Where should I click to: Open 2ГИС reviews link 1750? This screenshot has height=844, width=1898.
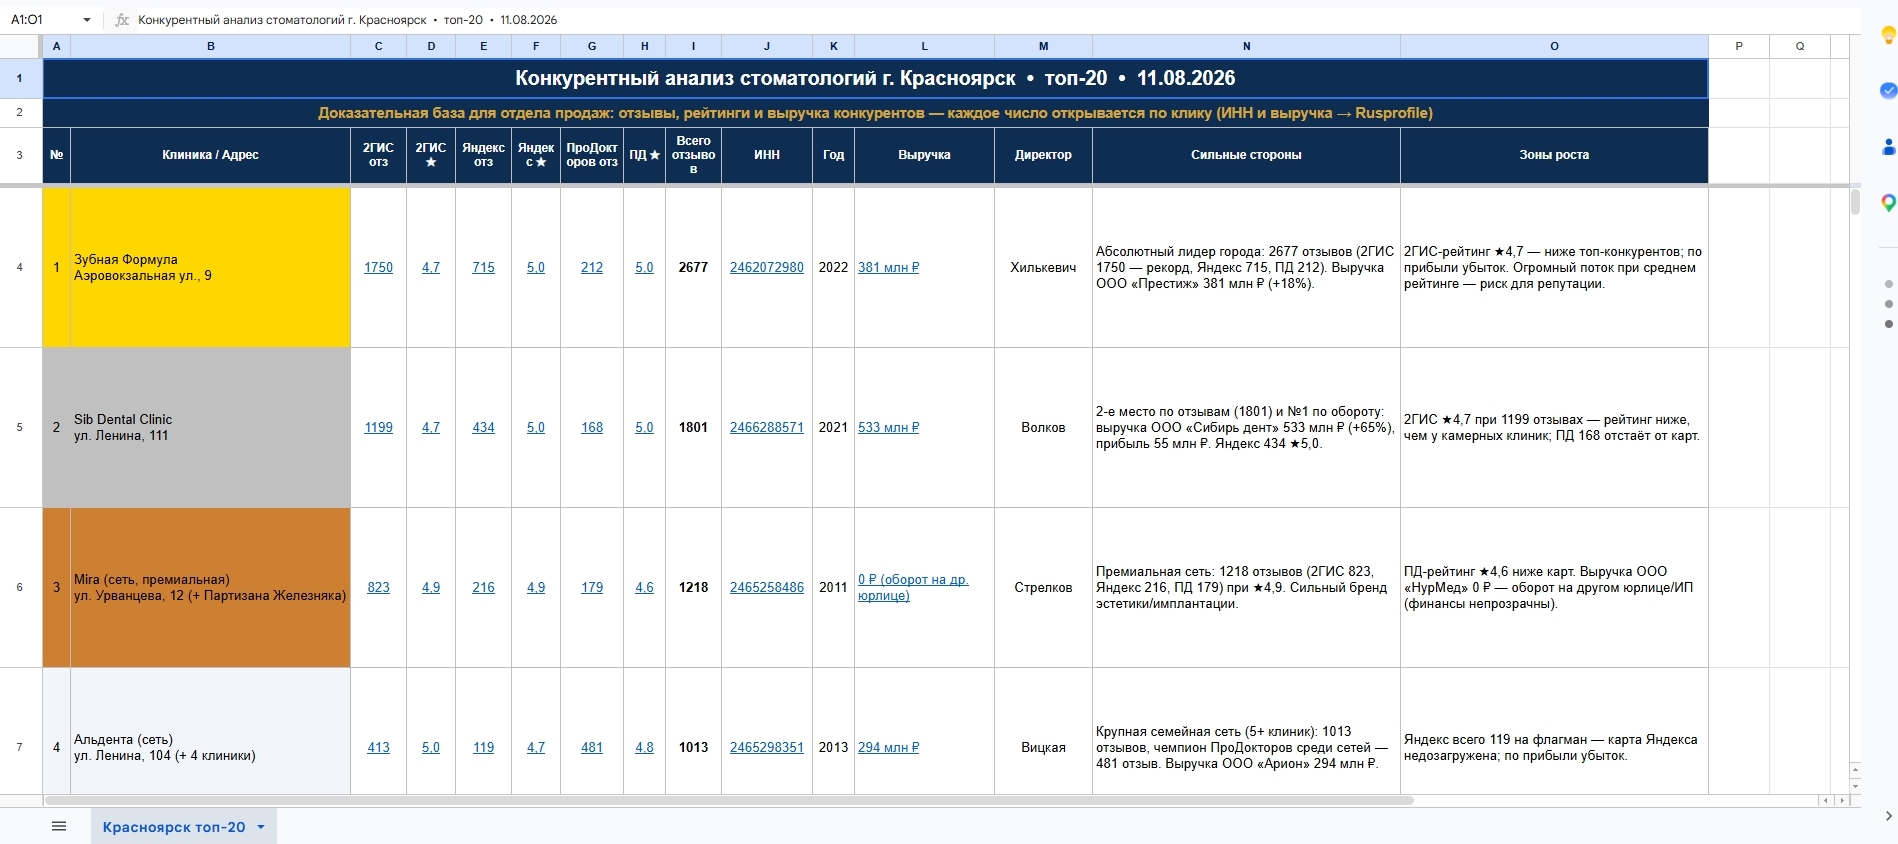[x=378, y=267]
